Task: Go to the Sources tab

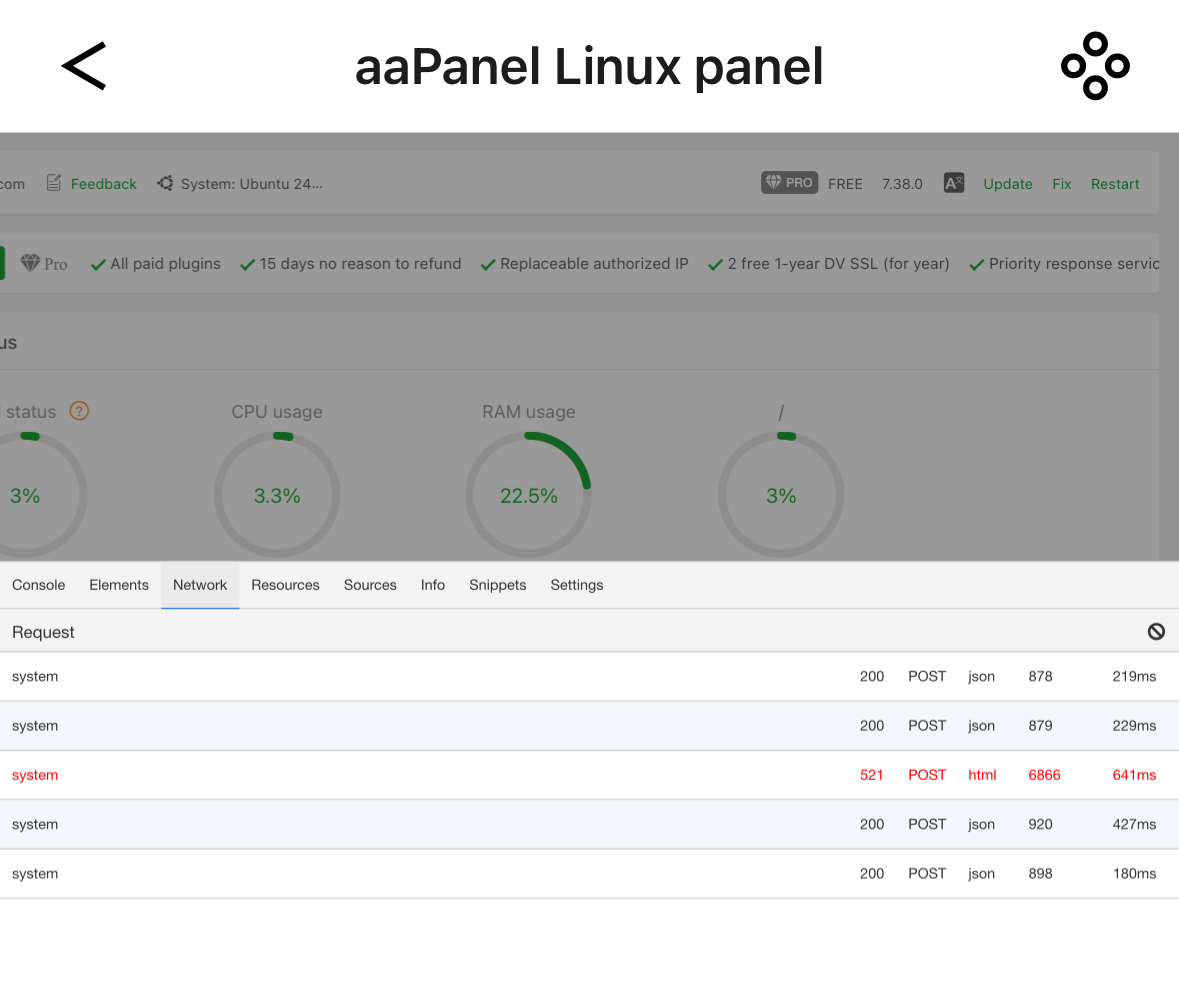Action: pyautogui.click(x=370, y=585)
